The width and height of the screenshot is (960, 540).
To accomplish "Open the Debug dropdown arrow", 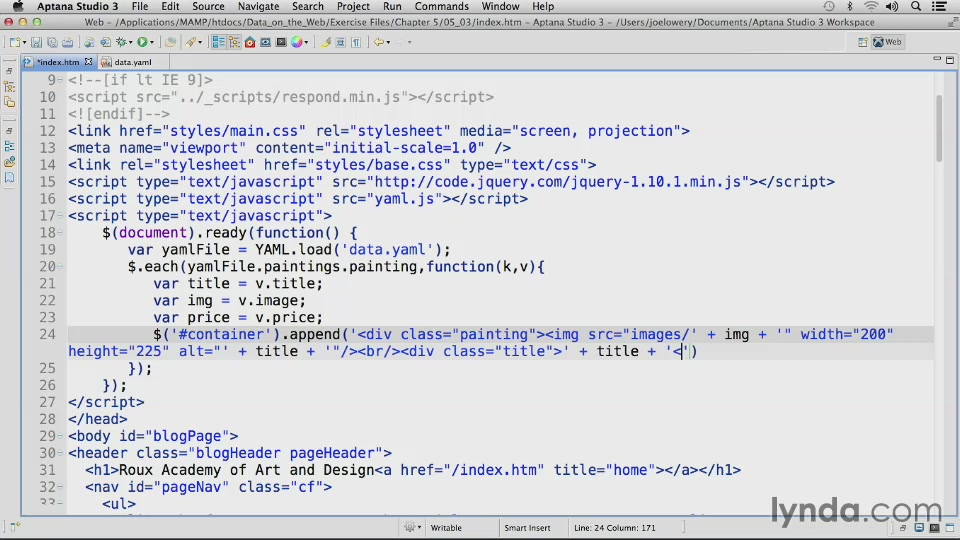I will (x=130, y=42).
